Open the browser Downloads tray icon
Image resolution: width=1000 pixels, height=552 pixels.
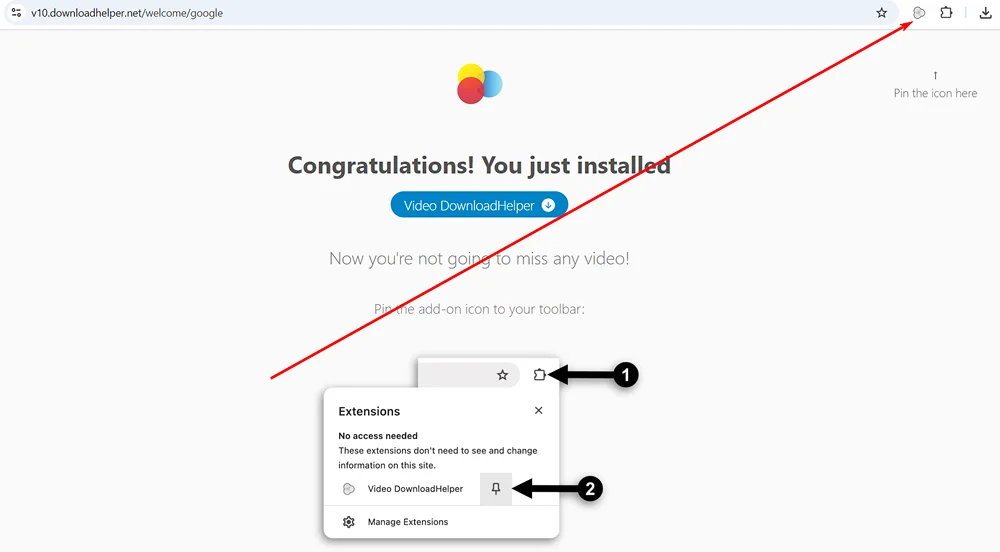click(985, 13)
